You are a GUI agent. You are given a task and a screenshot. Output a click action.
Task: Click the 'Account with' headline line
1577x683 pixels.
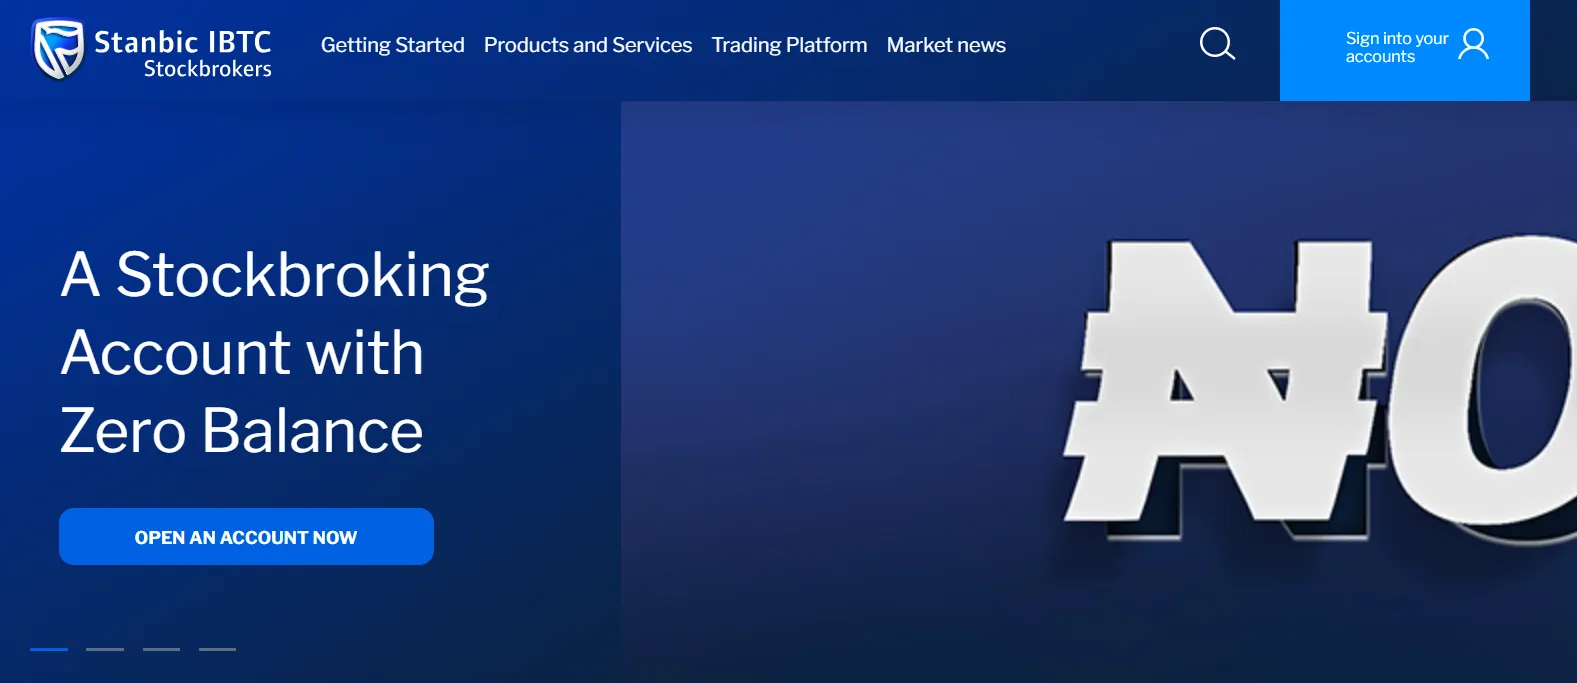pos(241,353)
